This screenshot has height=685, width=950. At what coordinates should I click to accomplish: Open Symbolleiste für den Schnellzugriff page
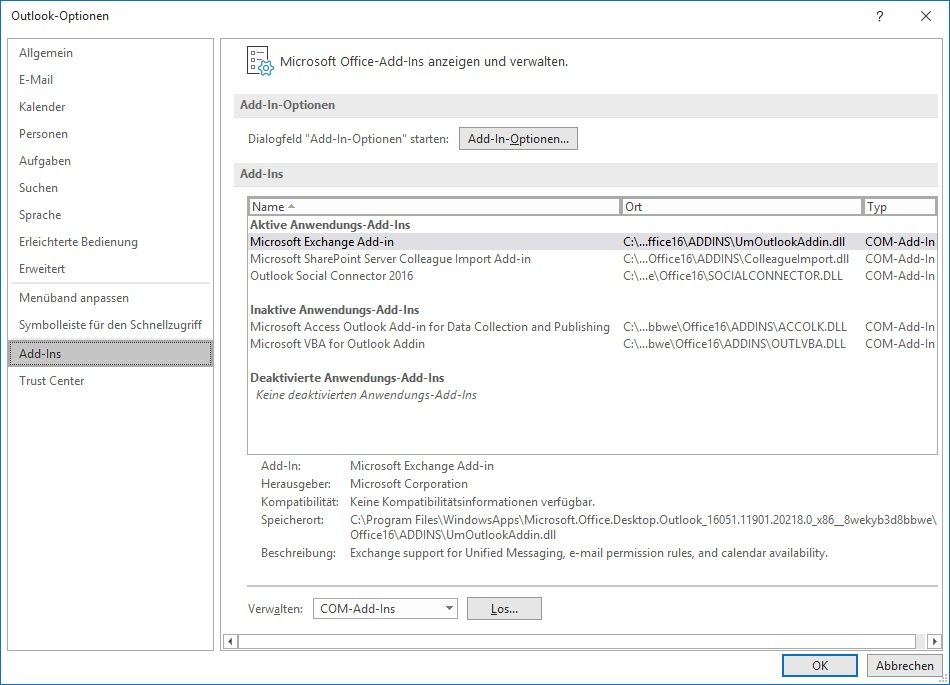coord(110,325)
